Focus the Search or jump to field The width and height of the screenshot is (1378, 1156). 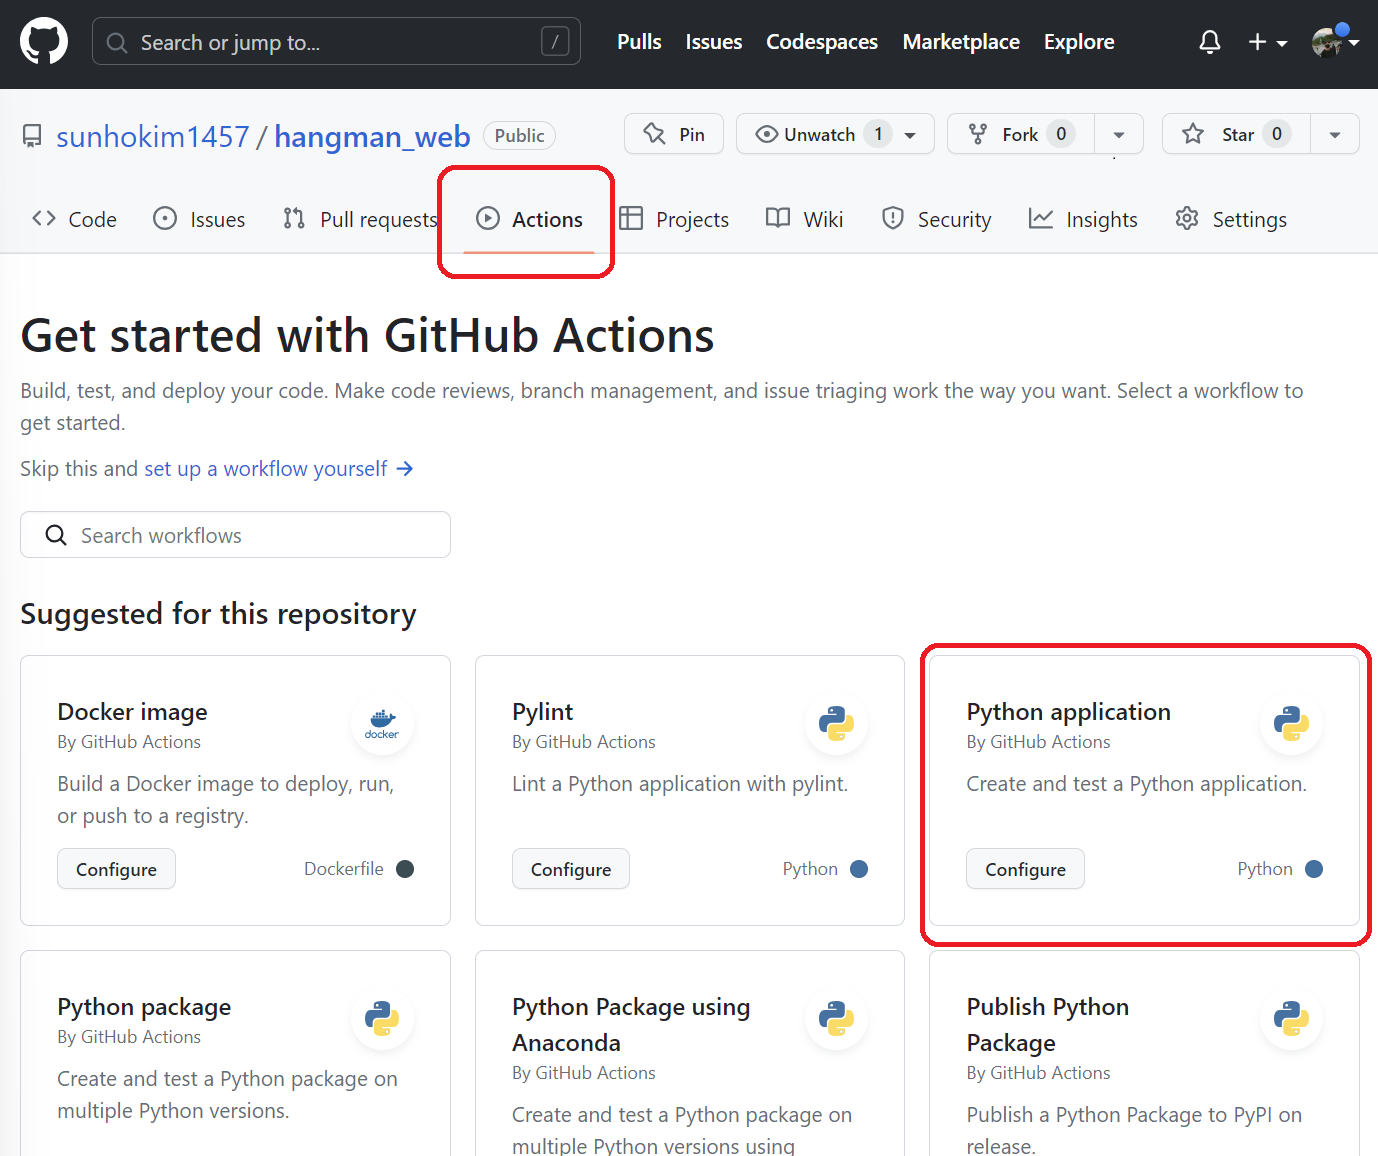pyautogui.click(x=336, y=42)
